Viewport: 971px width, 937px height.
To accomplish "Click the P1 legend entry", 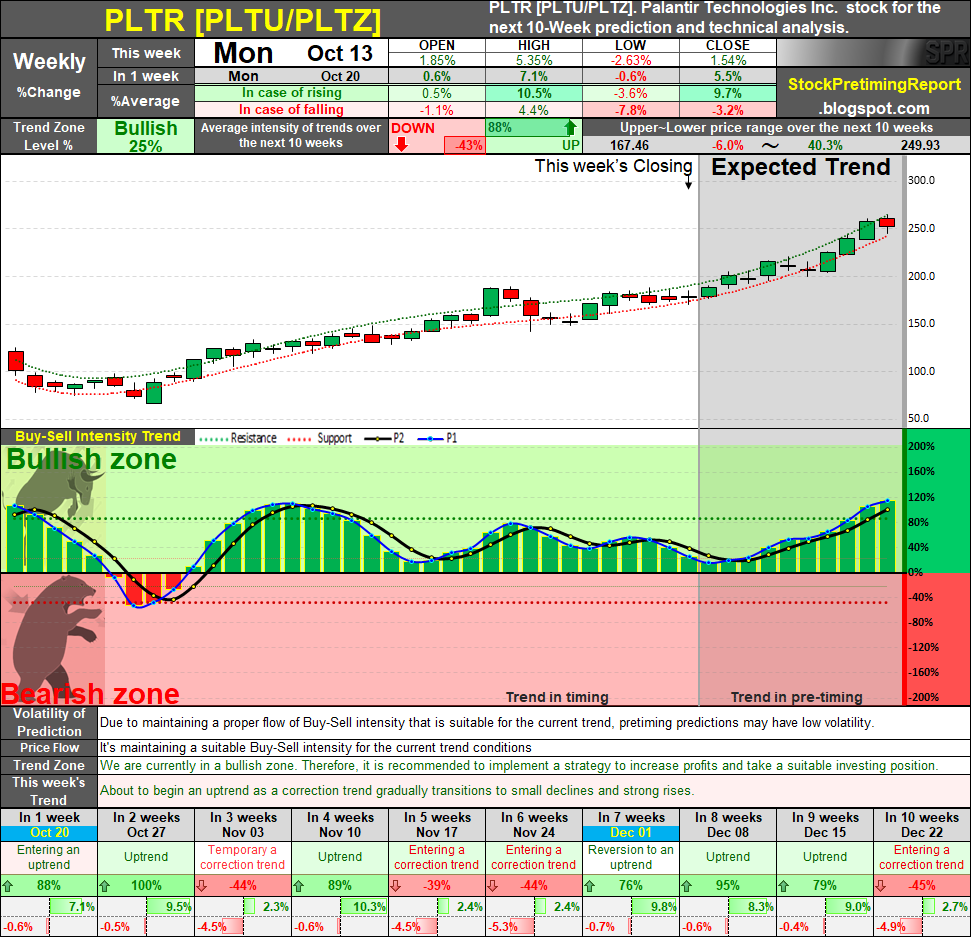I will click(438, 438).
